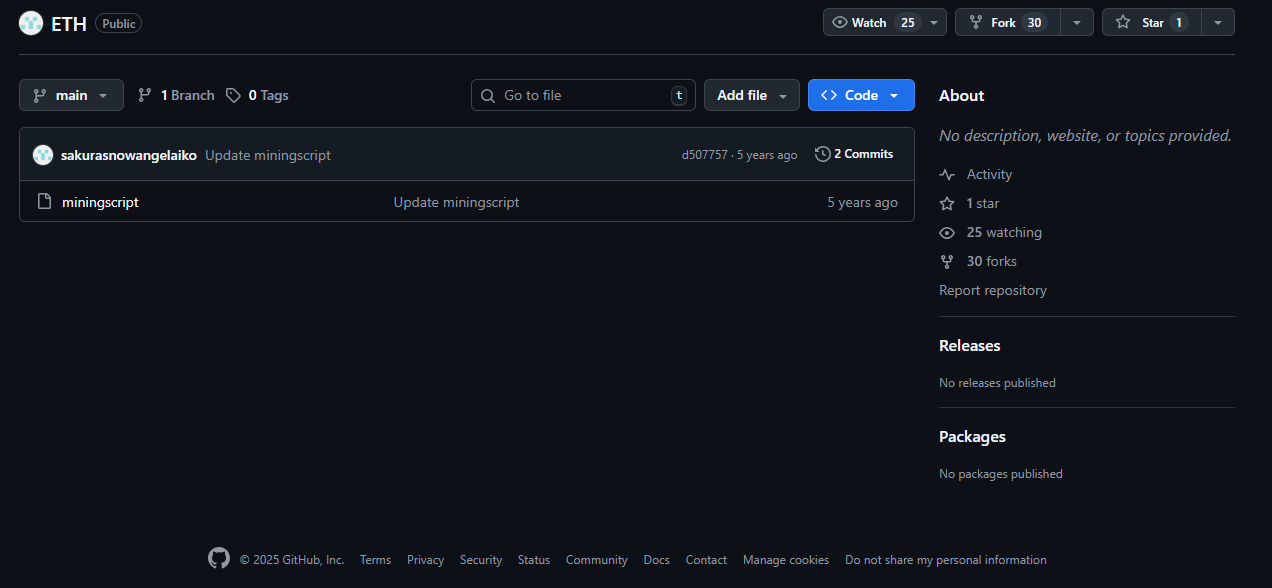1272x588 pixels.
Task: Click the search magnifier icon
Action: [x=488, y=96]
